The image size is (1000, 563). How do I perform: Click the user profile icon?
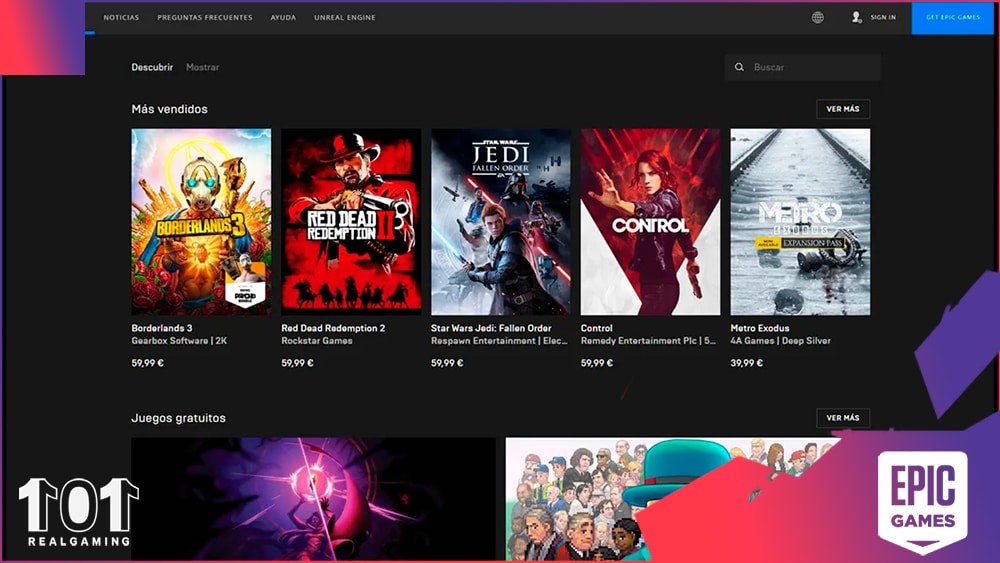(857, 17)
